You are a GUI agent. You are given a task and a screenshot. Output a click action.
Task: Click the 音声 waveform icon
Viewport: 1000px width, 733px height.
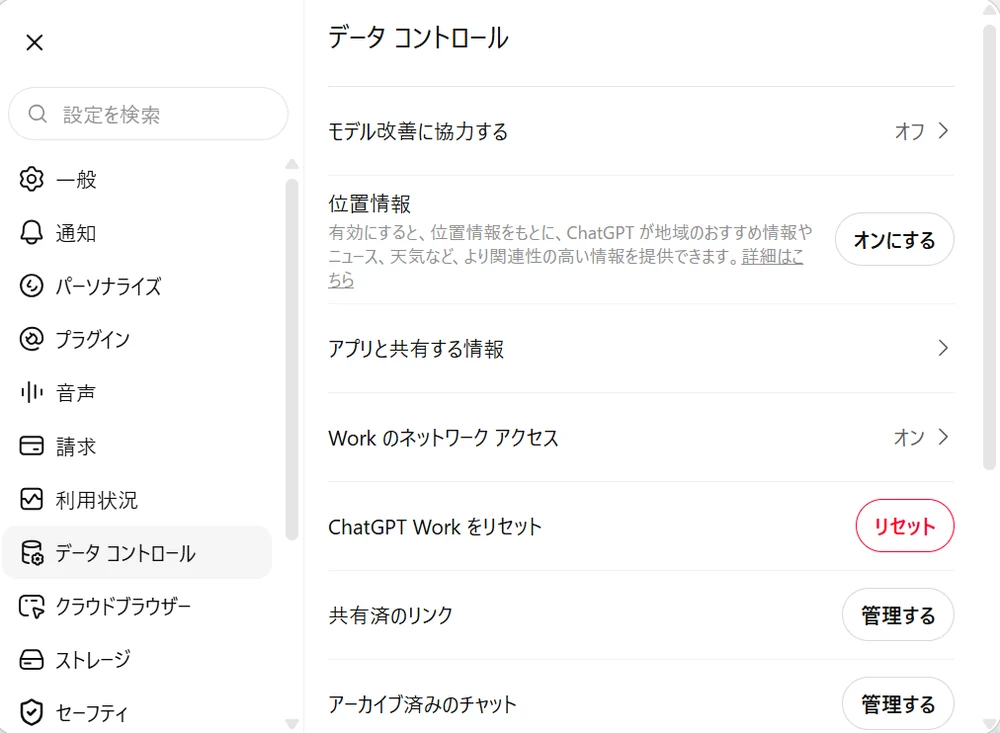point(31,392)
